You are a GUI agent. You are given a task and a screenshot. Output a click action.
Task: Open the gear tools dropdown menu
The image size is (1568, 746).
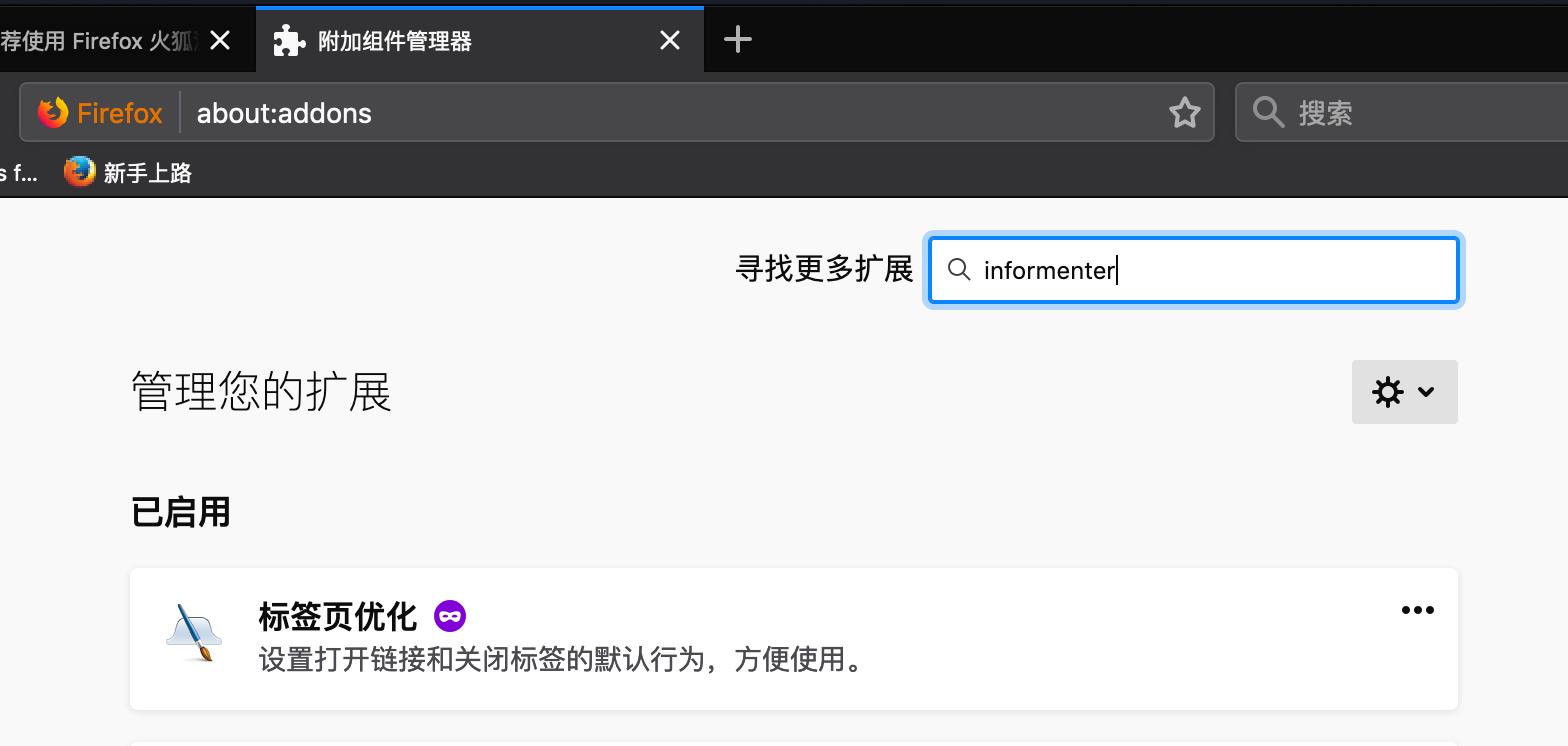(x=1404, y=392)
